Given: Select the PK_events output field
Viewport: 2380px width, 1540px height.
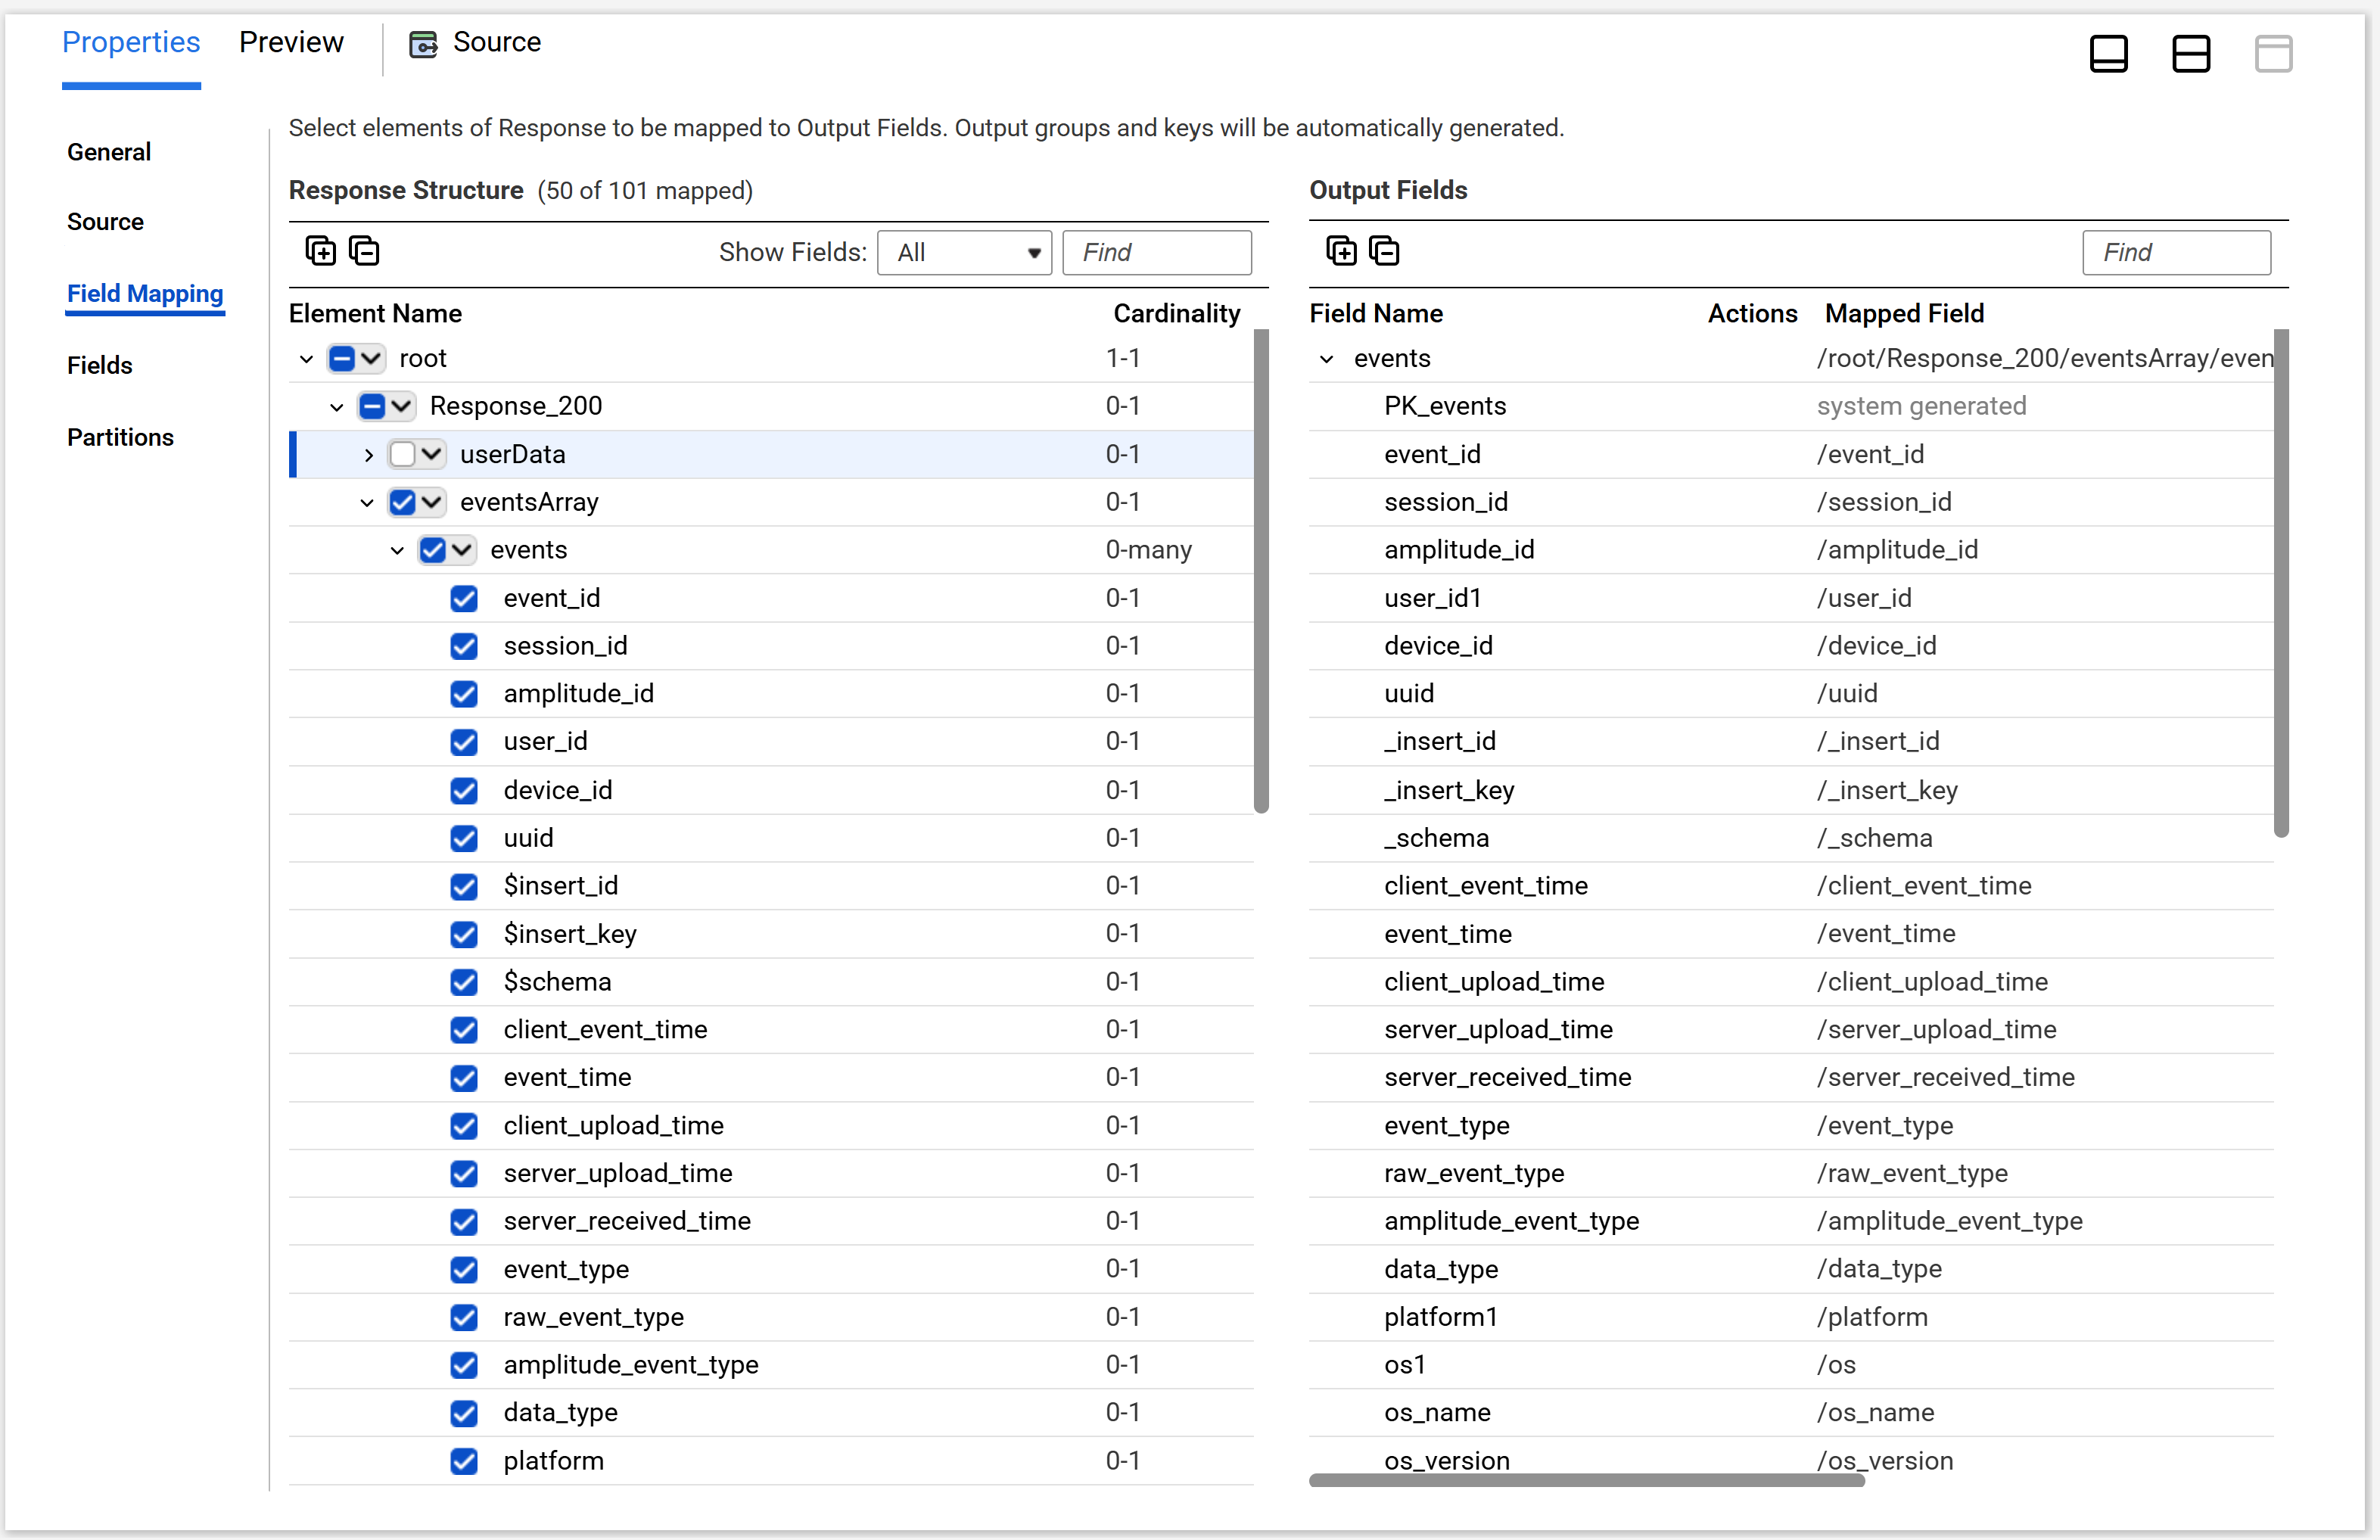Looking at the screenshot, I should pyautogui.click(x=1791, y=406).
